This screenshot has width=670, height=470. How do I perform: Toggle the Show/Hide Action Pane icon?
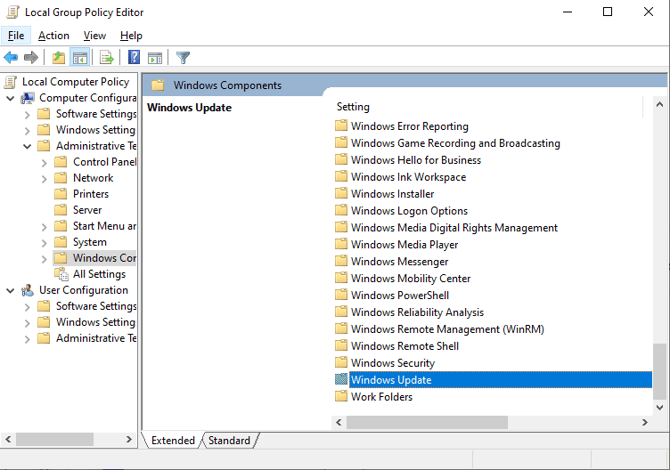tap(155, 57)
